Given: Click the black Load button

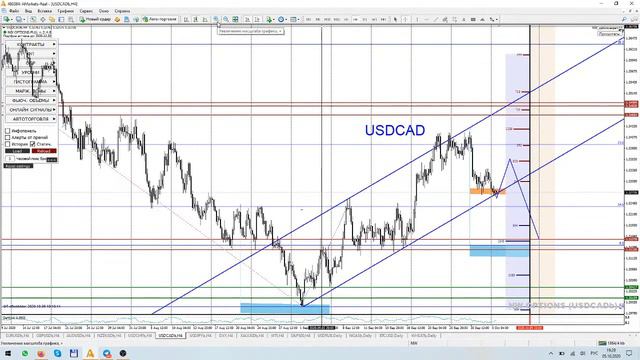Looking at the screenshot, I should pyautogui.click(x=17, y=151).
